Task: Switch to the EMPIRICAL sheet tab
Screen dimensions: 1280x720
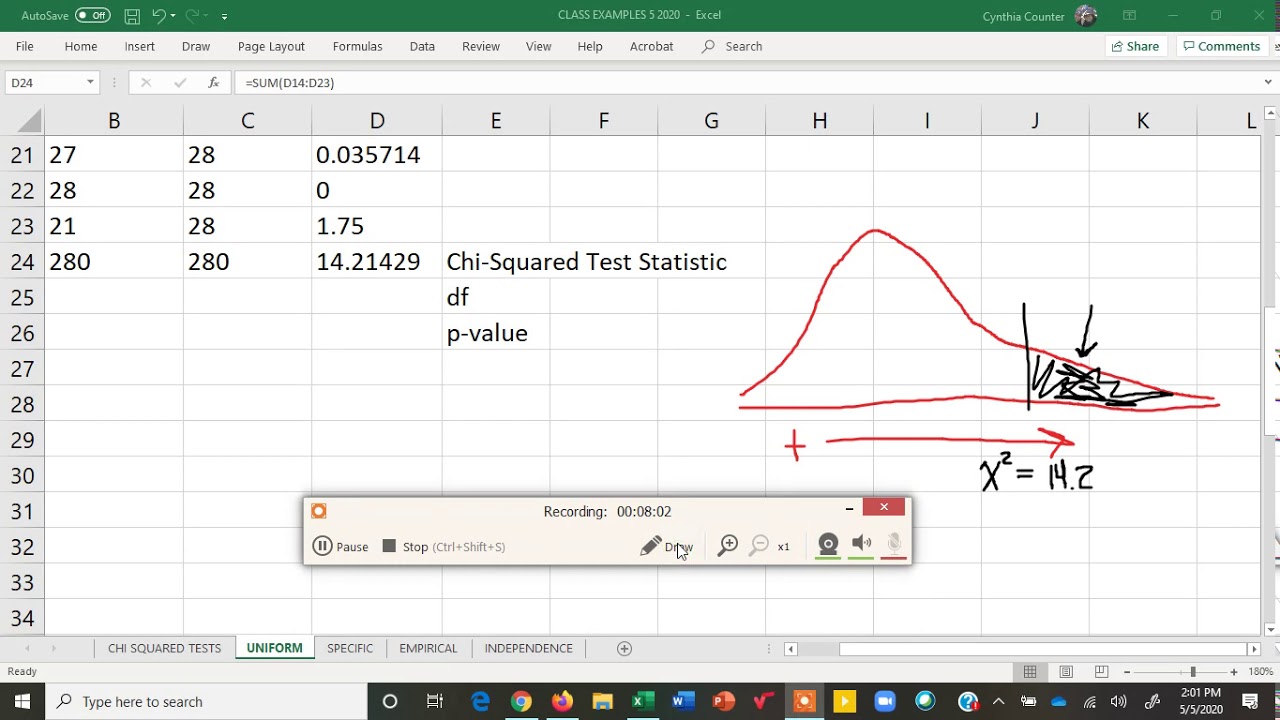Action: pyautogui.click(x=428, y=648)
